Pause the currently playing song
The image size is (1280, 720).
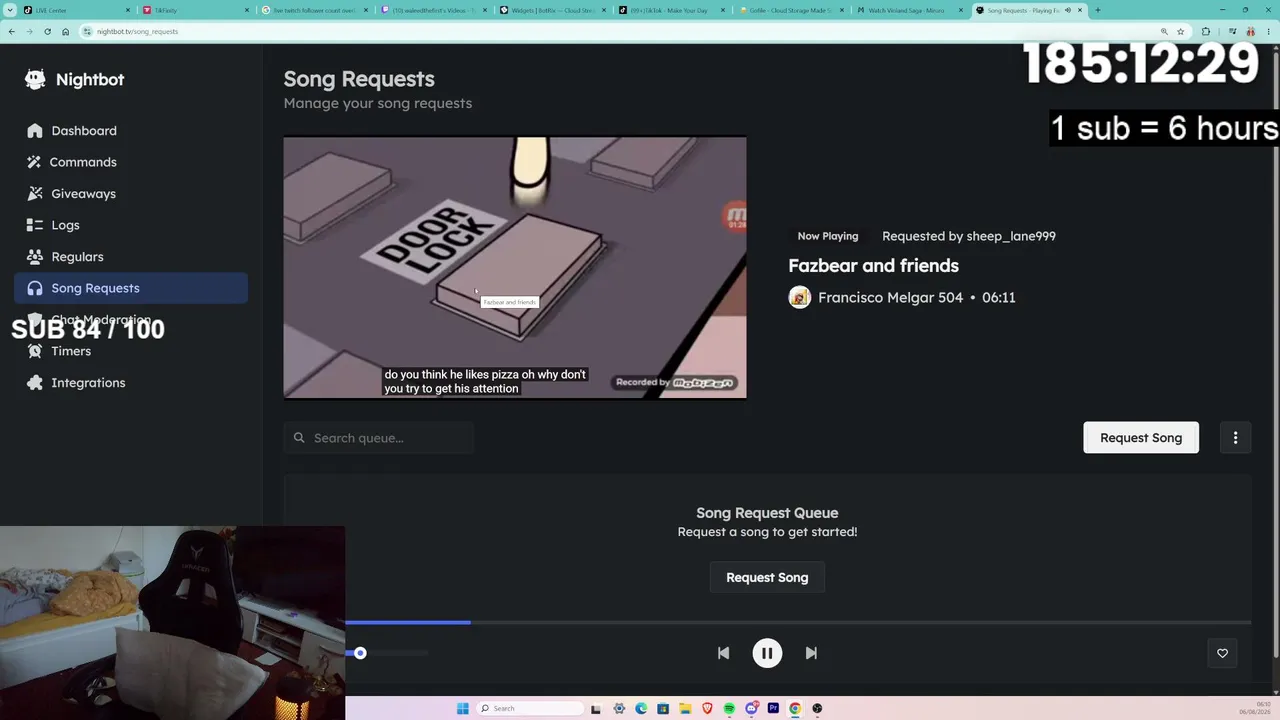[767, 653]
